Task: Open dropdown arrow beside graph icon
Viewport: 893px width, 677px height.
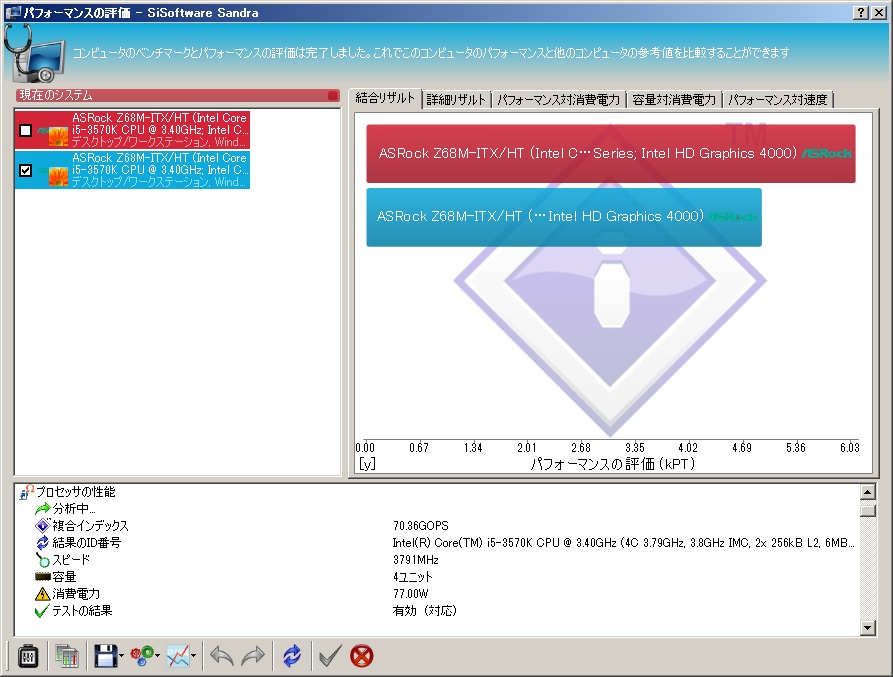Action: click(194, 657)
